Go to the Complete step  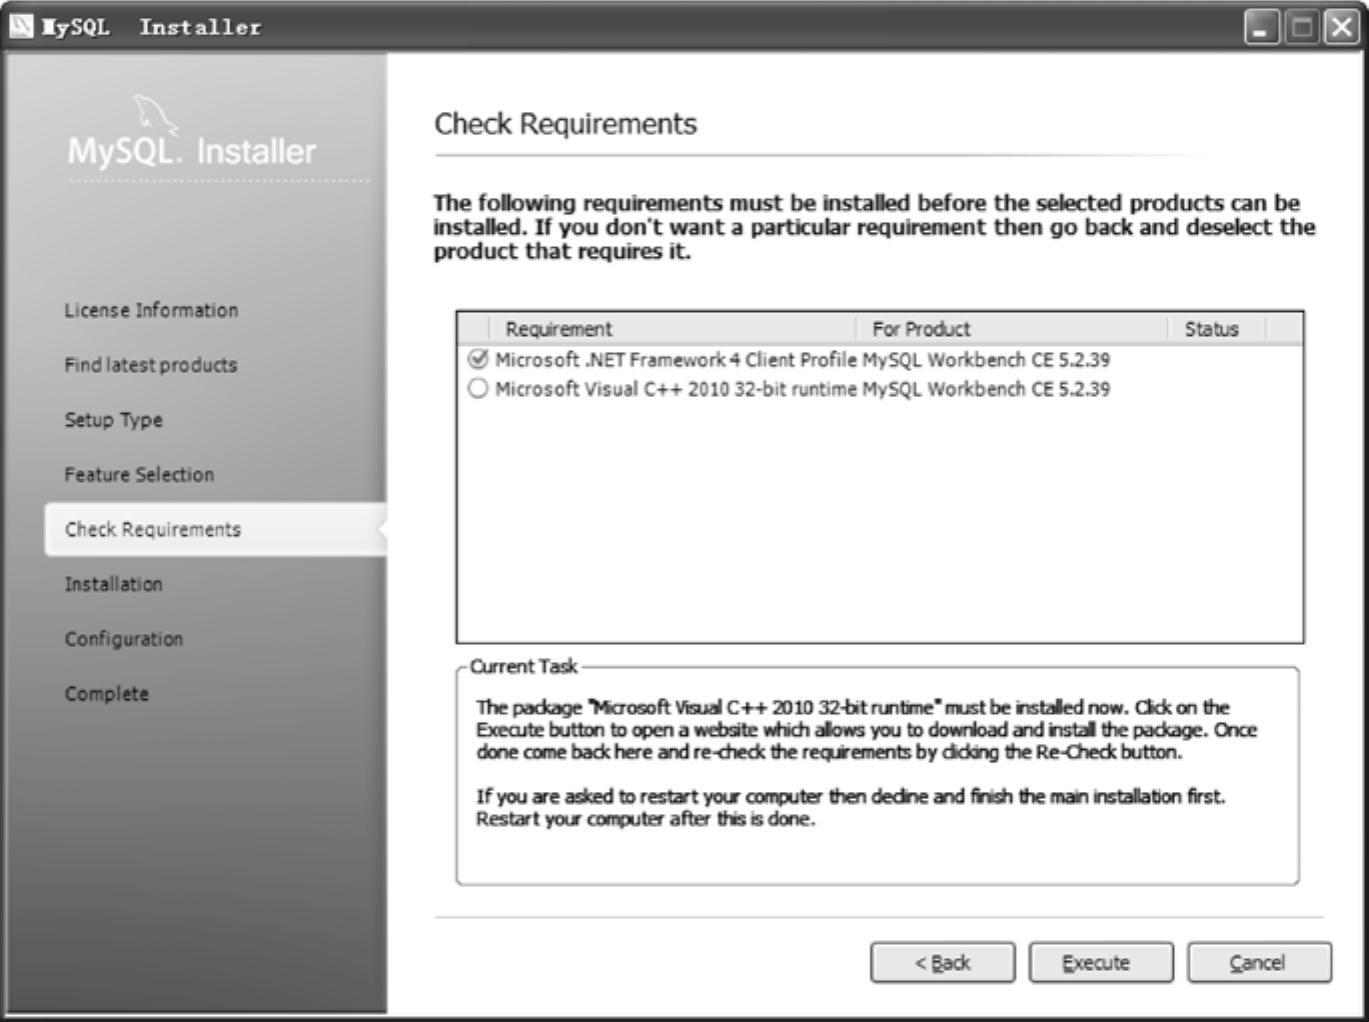pos(106,693)
